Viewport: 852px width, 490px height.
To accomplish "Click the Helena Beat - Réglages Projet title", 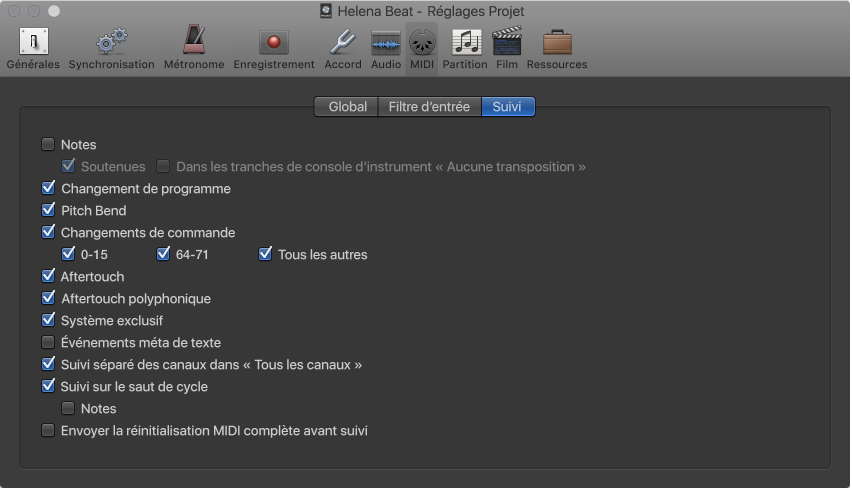I will click(x=431, y=11).
